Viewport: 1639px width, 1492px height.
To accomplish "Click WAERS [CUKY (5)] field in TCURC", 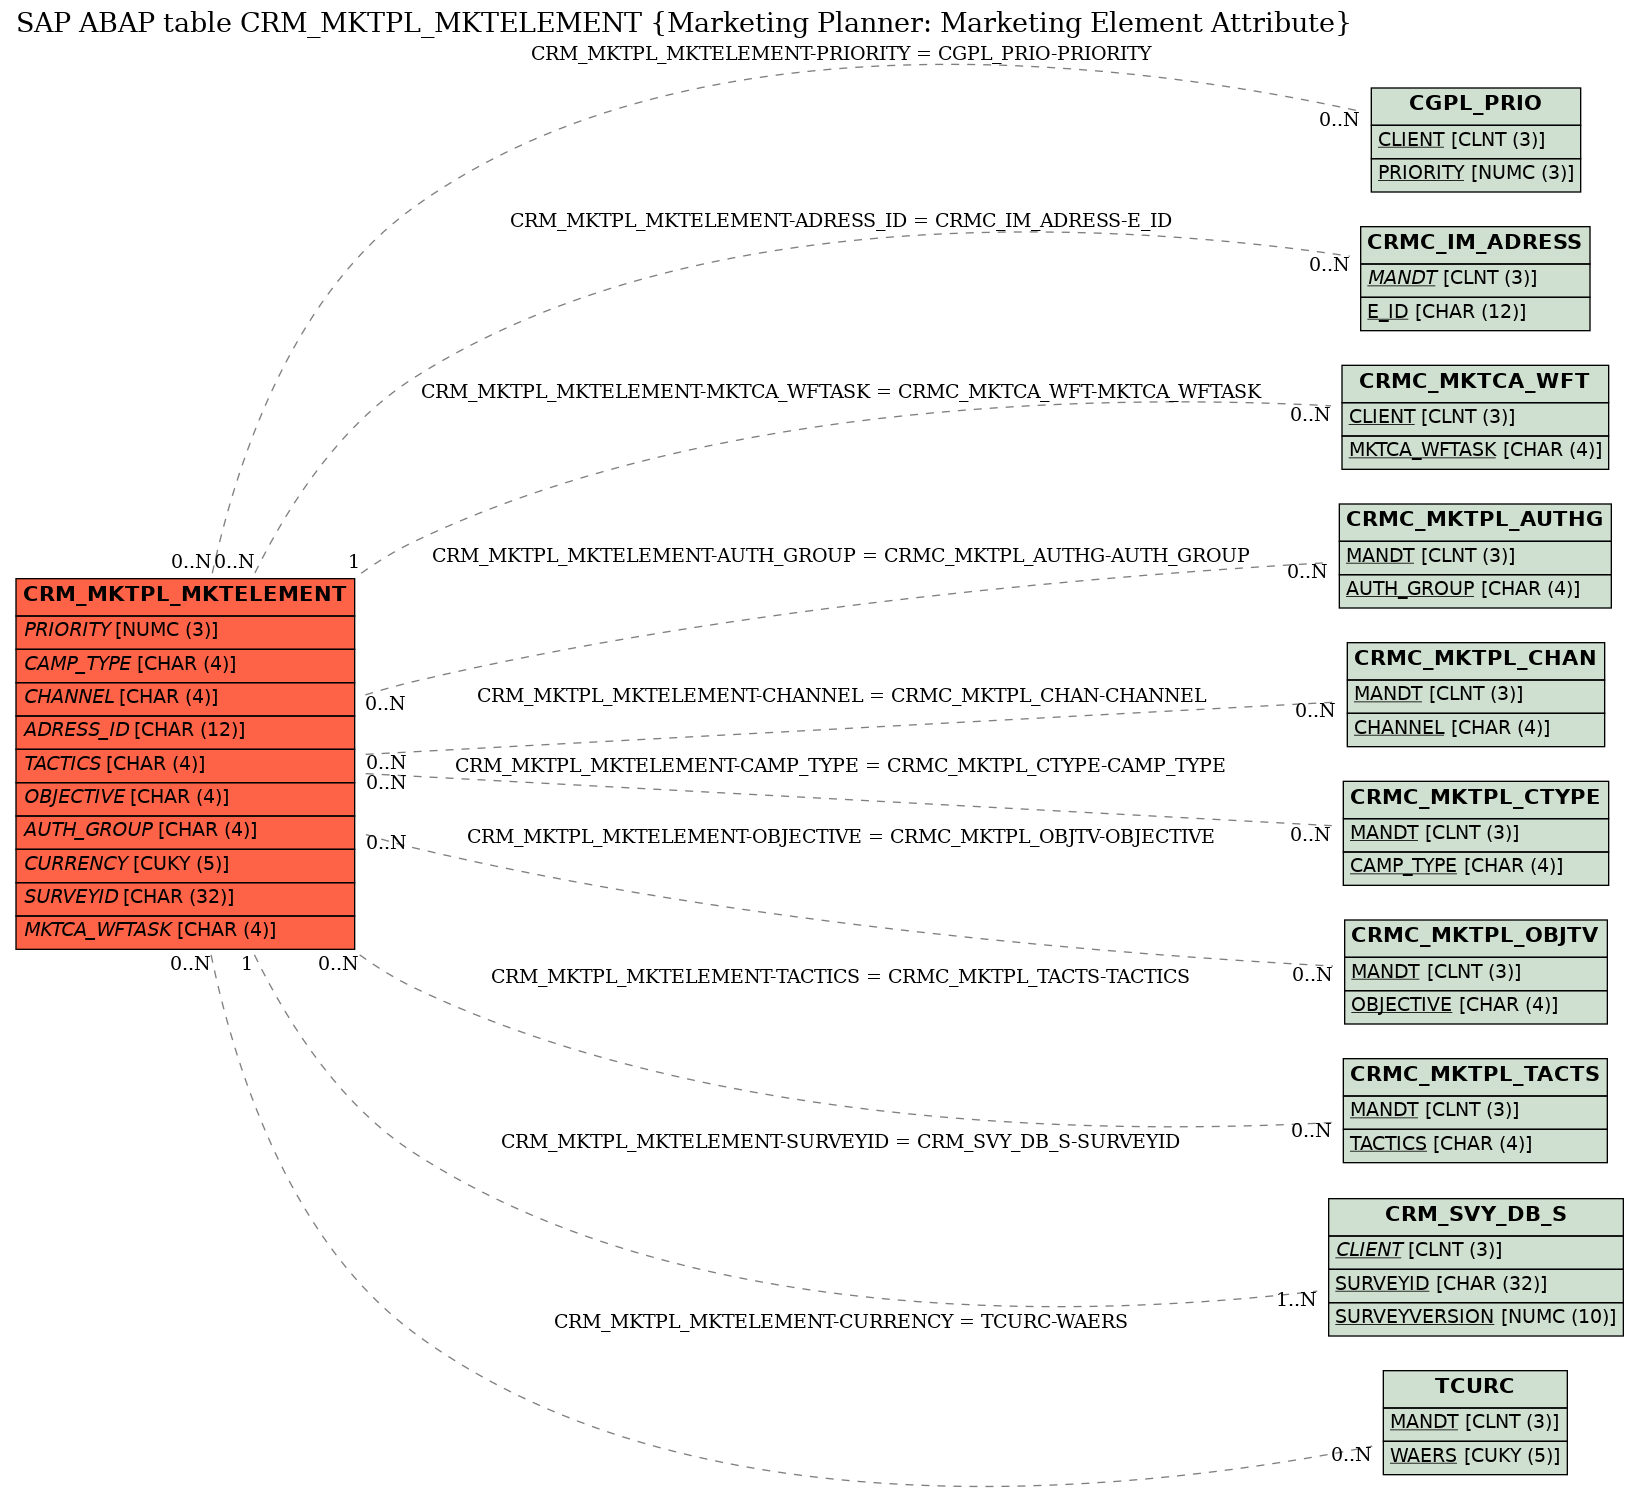I will (x=1475, y=1457).
